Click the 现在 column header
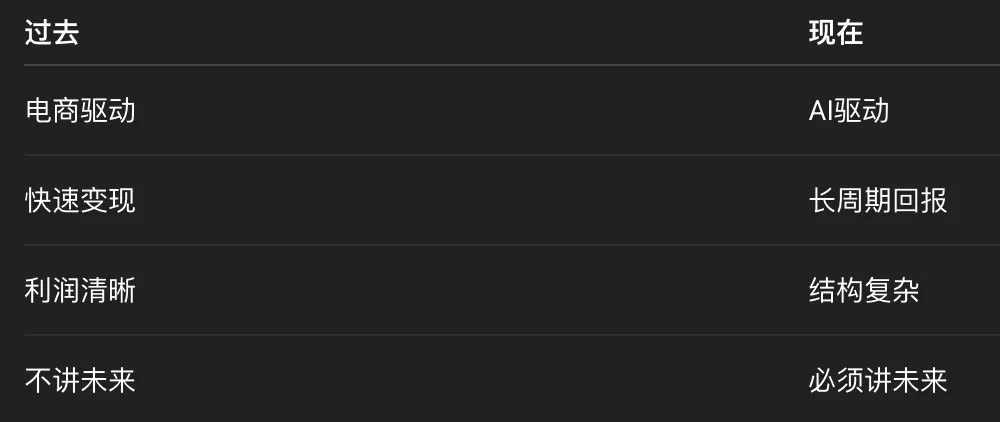The width and height of the screenshot is (1000, 422). coord(835,33)
